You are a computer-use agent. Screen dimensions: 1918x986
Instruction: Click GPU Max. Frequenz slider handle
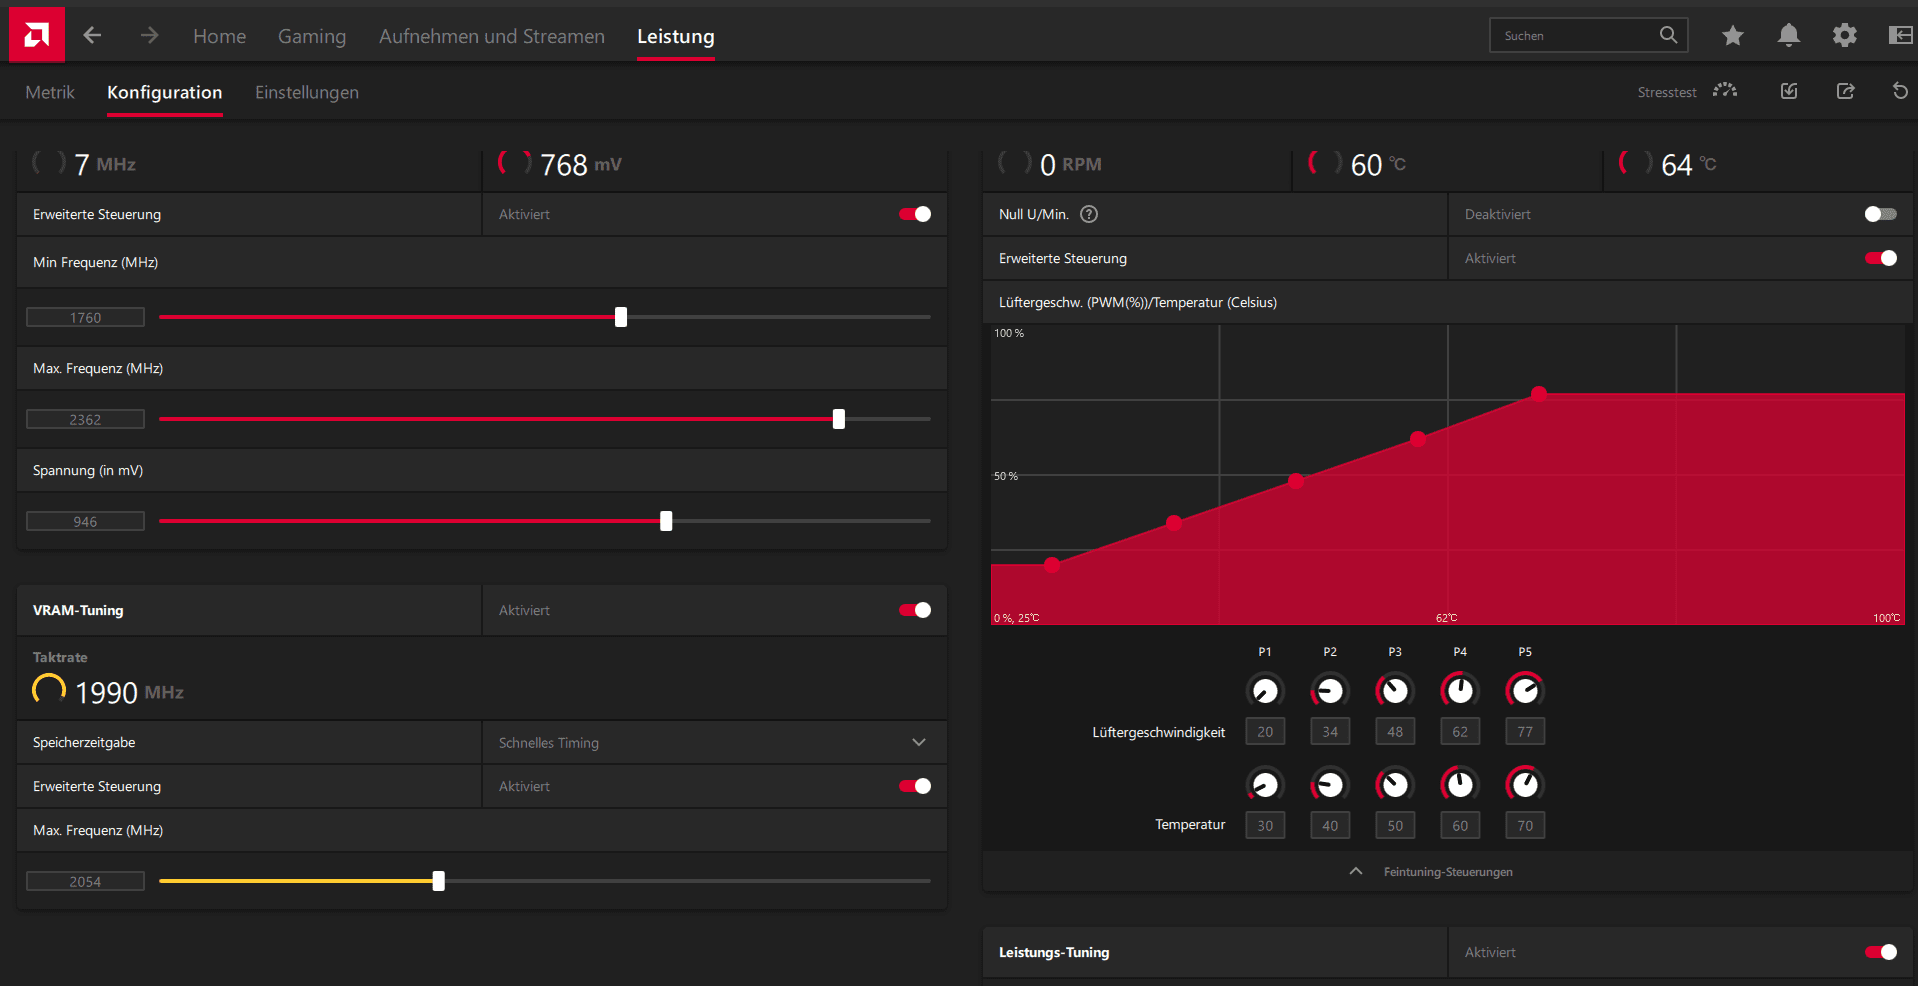pyautogui.click(x=839, y=419)
